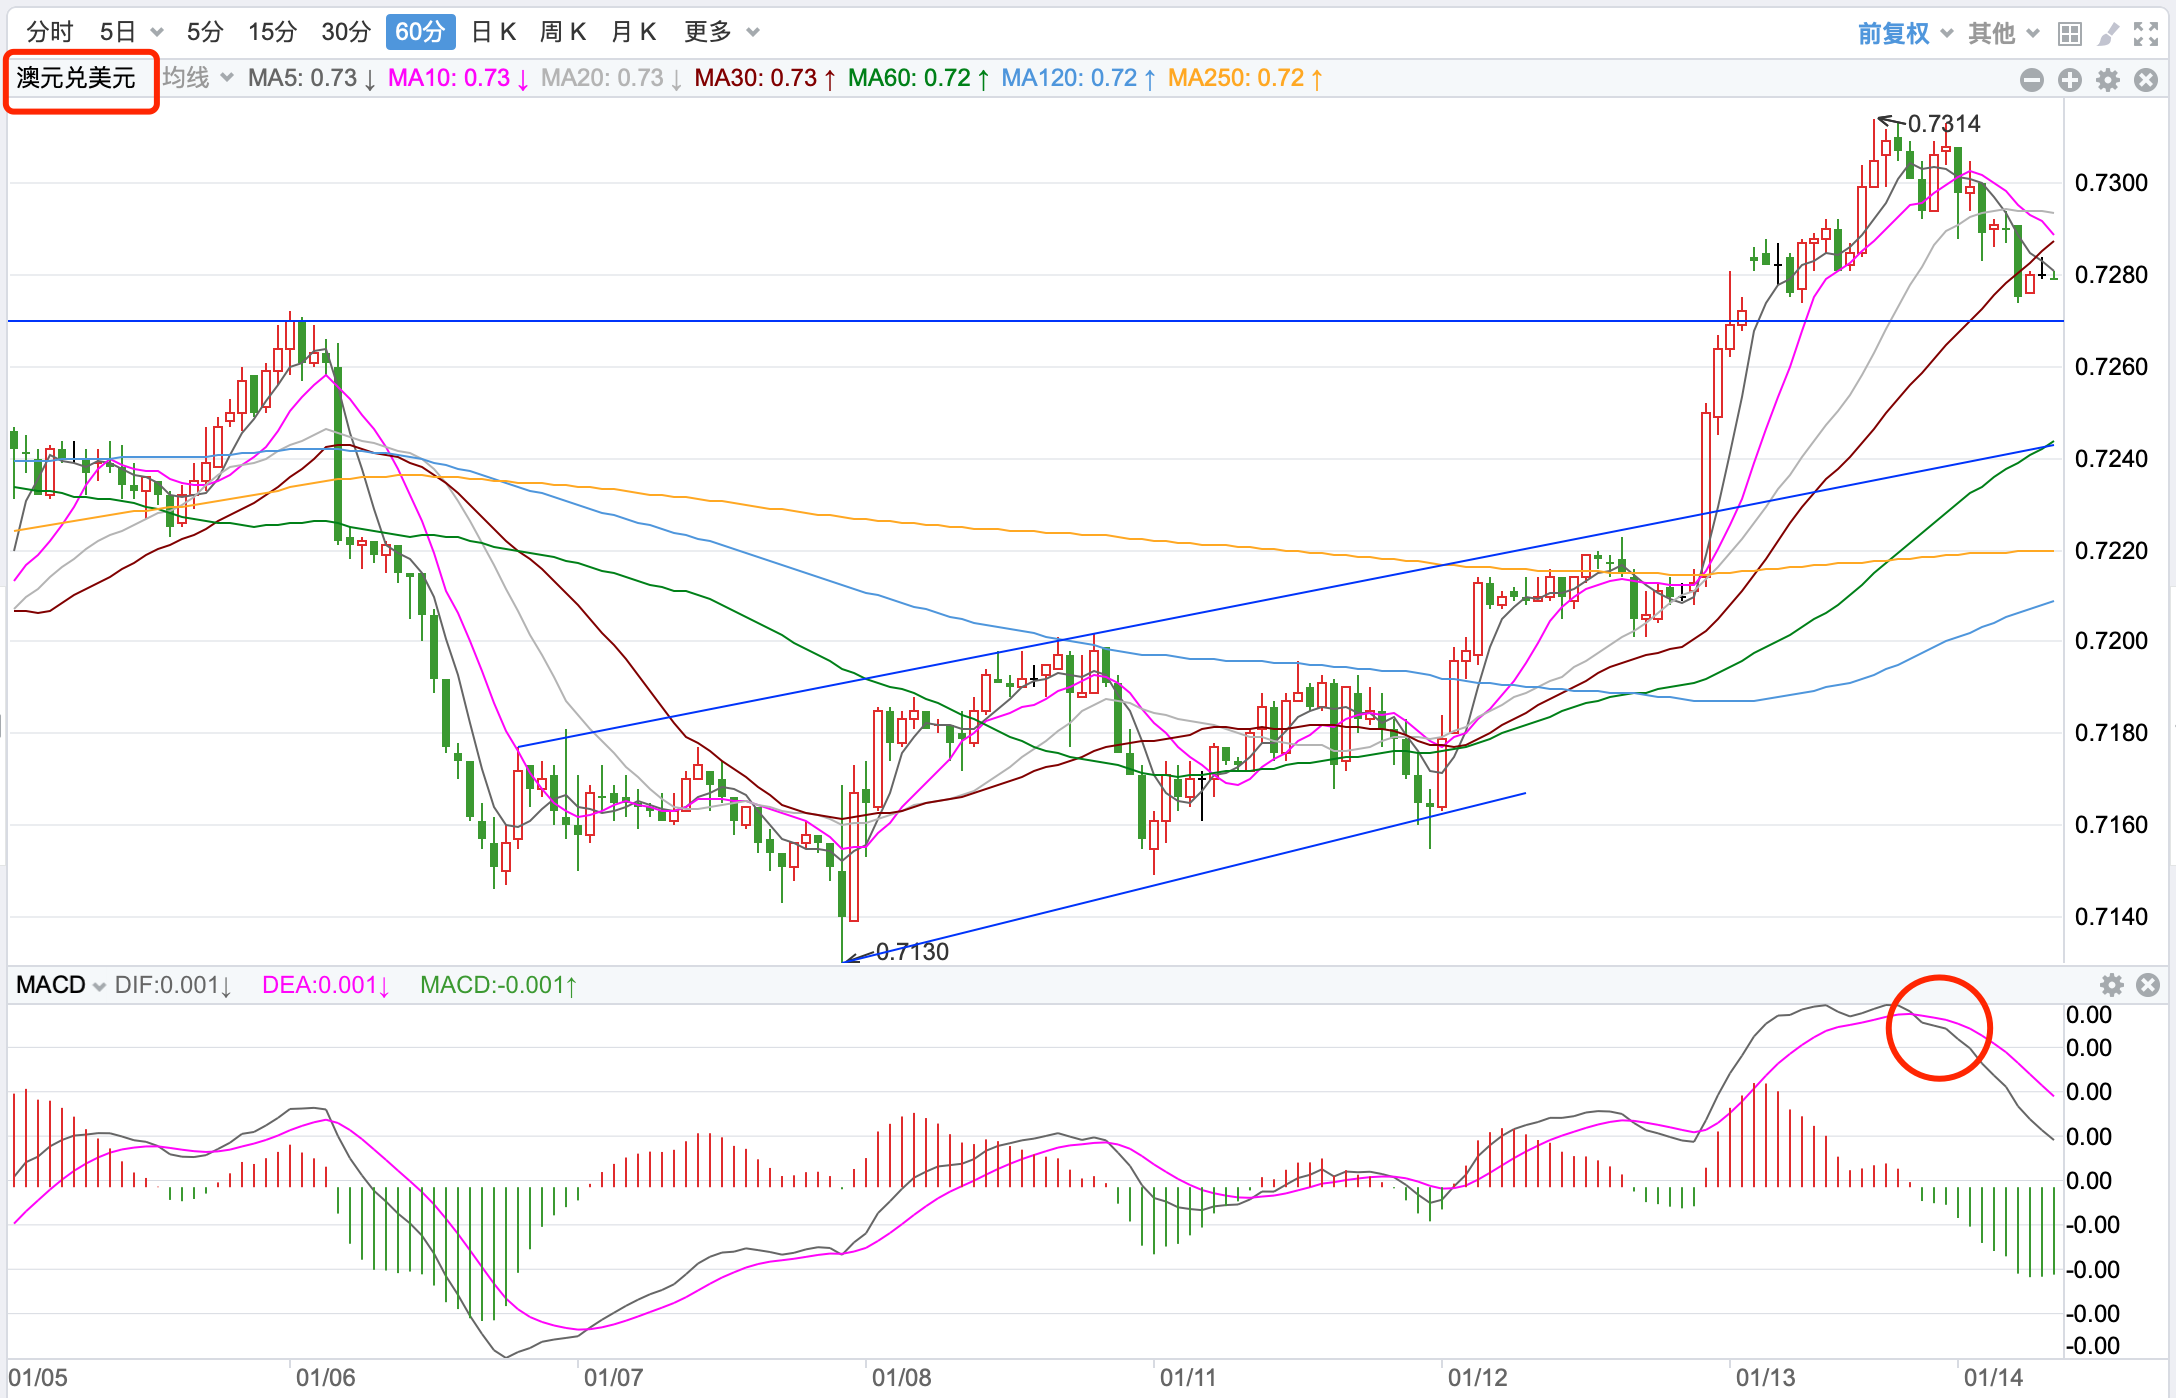Click the MA250: 0.72 label
This screenshot has width=2176, height=1398.
coord(1246,78)
